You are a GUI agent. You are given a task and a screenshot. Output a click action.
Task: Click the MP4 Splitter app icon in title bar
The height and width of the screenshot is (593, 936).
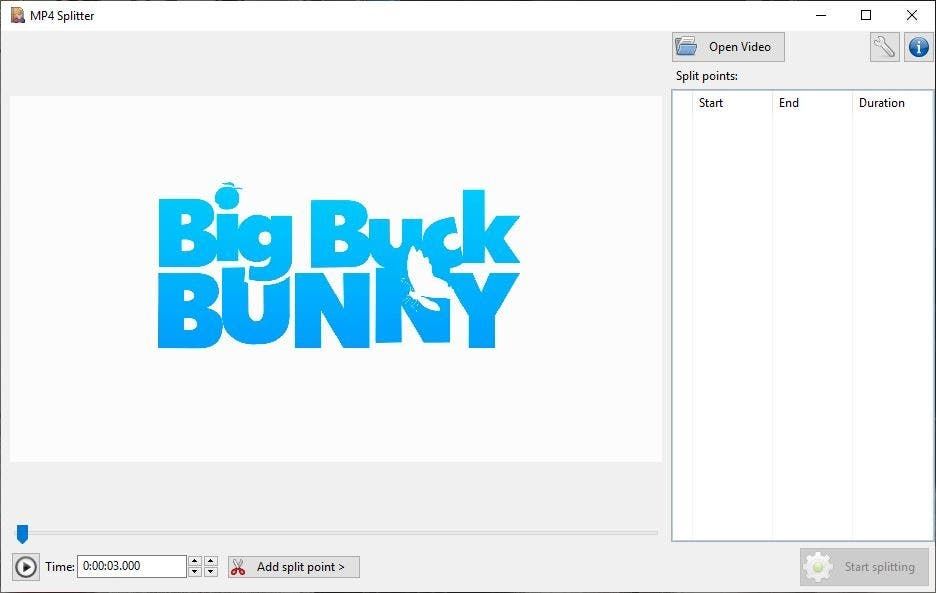(17, 16)
